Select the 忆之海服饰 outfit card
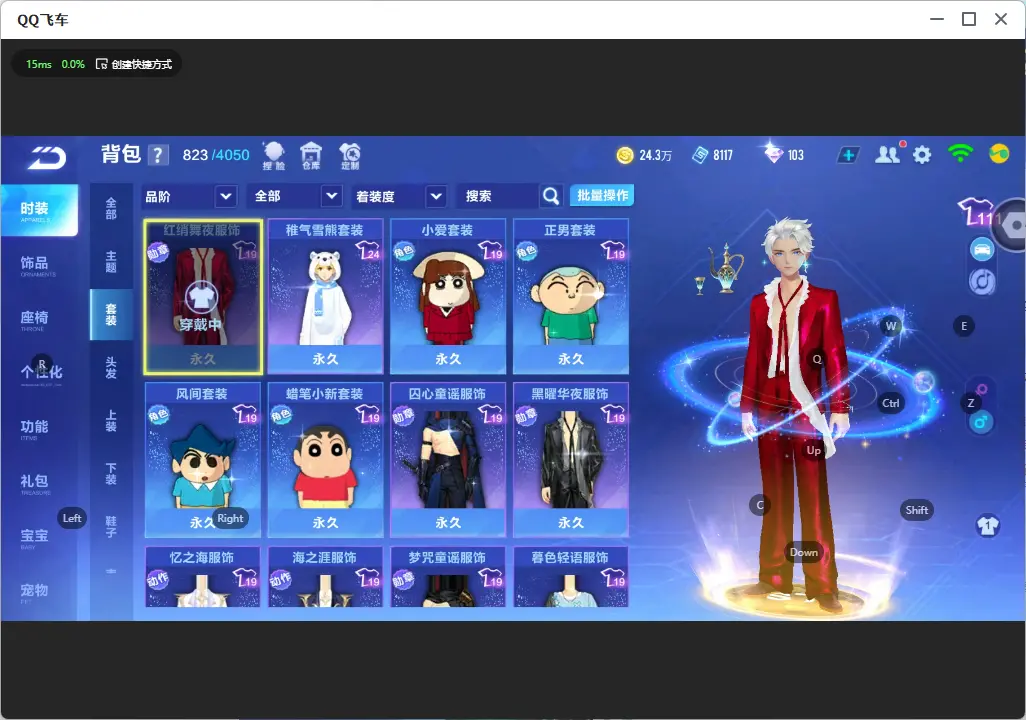Image resolution: width=1026 pixels, height=720 pixels. [203, 577]
